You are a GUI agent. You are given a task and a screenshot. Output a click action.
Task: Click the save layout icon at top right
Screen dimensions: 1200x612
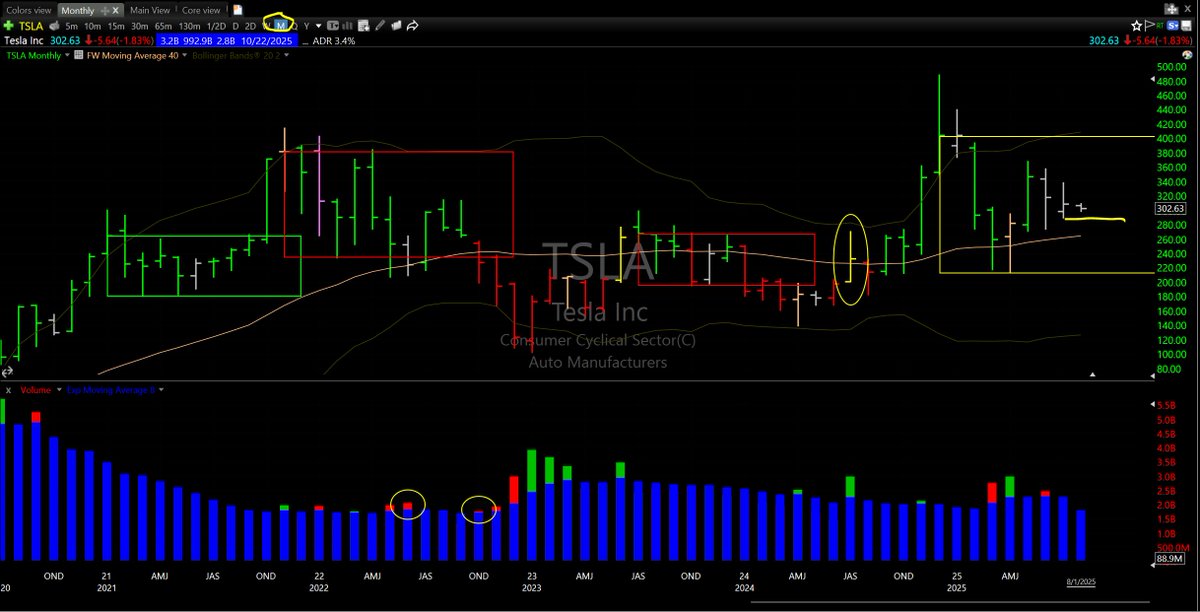[1186, 26]
